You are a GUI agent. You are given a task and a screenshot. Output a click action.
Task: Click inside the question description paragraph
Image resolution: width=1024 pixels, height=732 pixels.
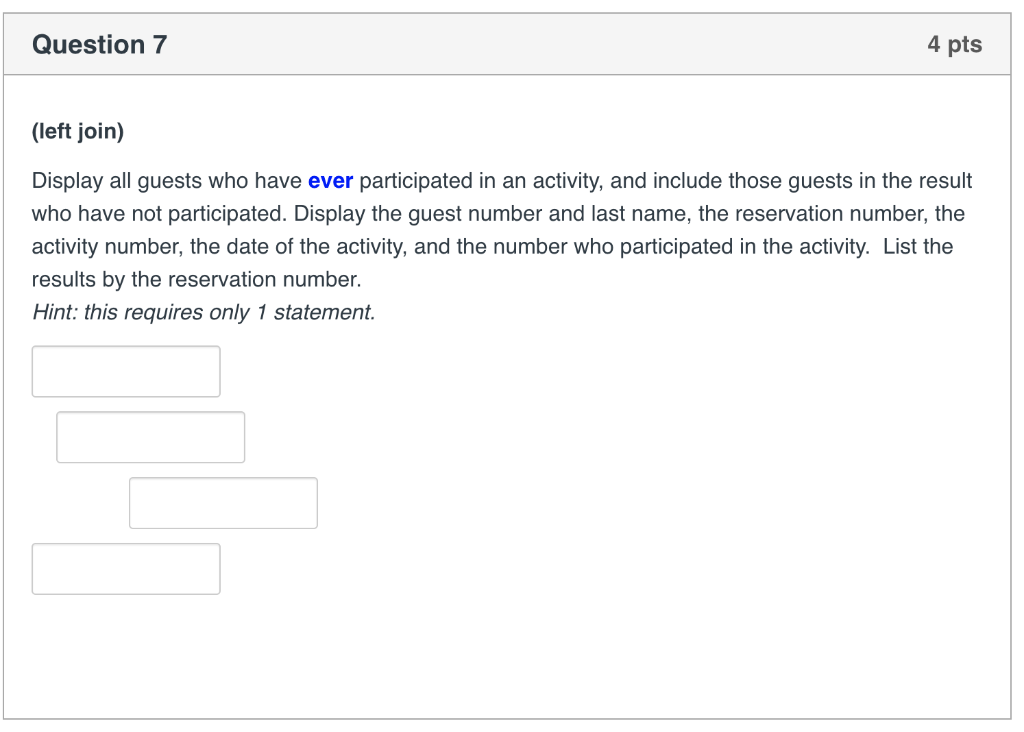(x=500, y=213)
